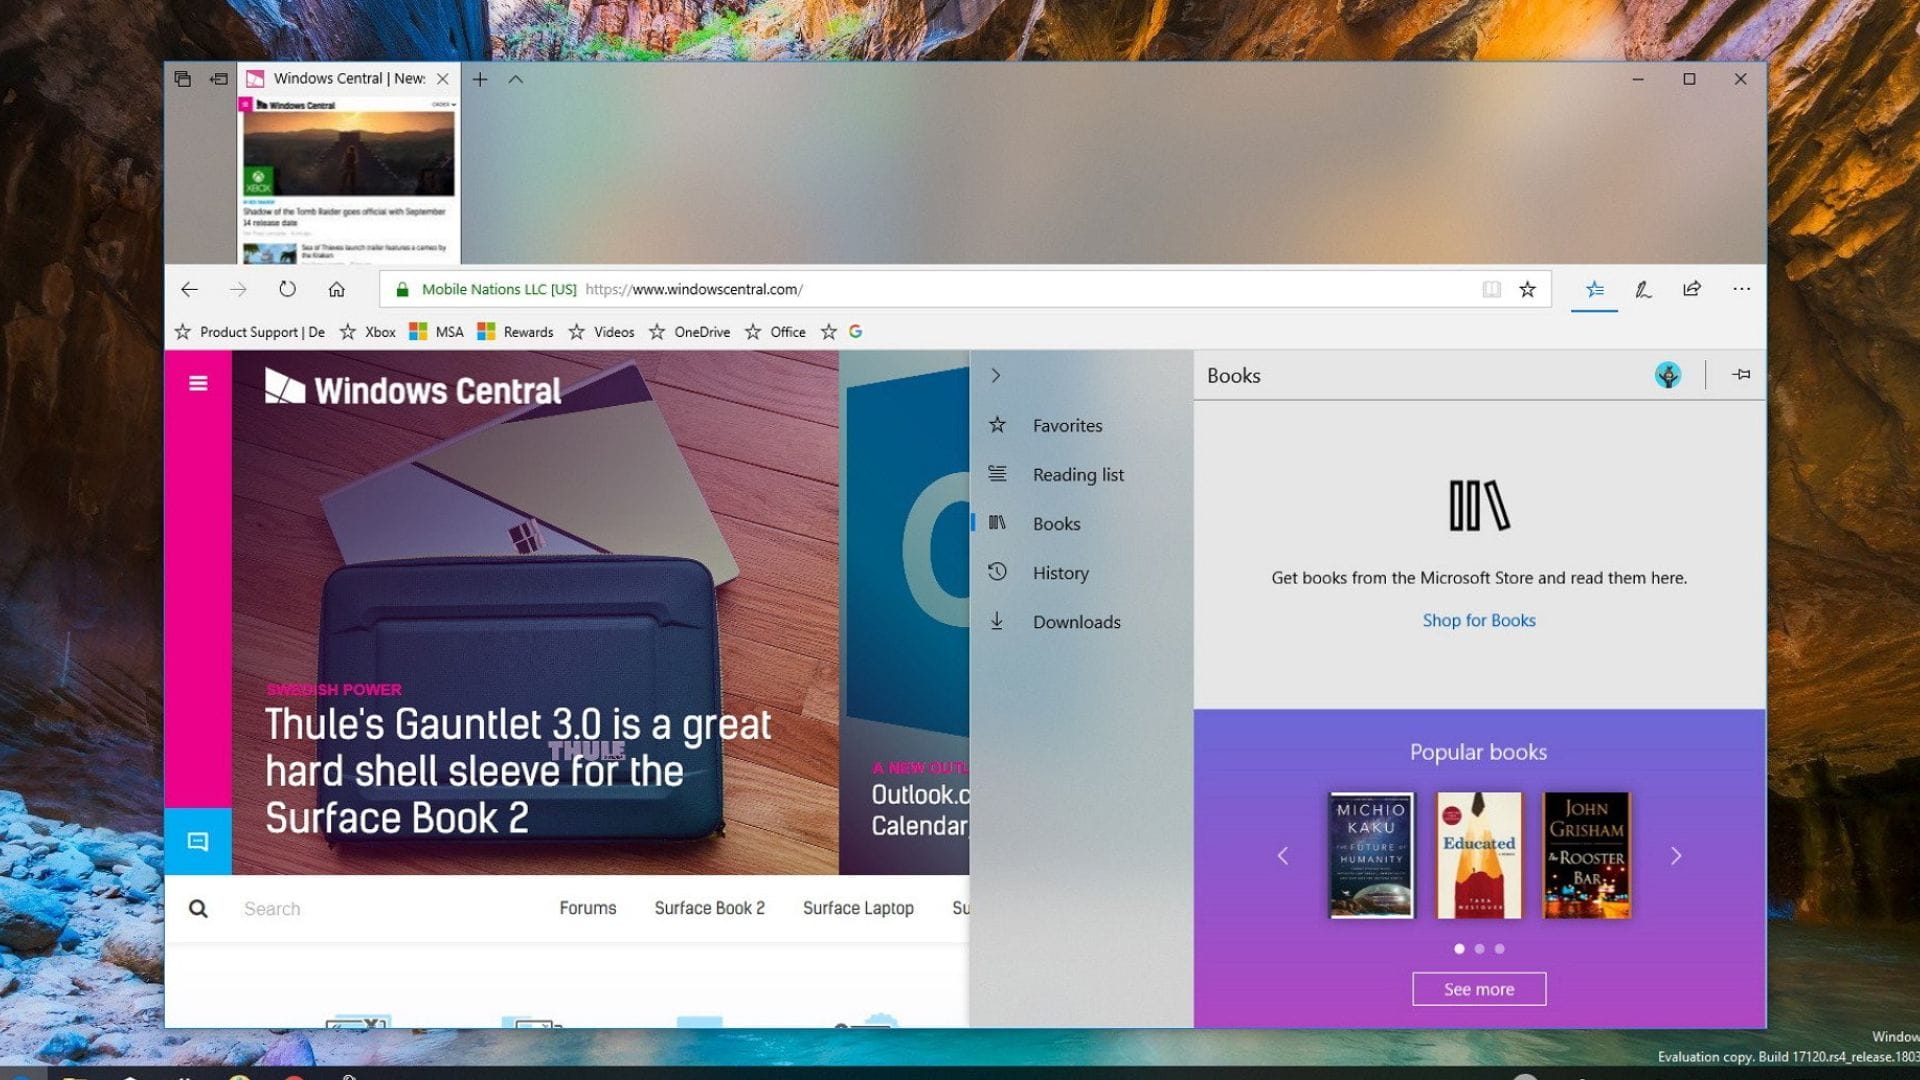Screen dimensions: 1920x1080
Task: Open the comments chat icon
Action: click(198, 841)
